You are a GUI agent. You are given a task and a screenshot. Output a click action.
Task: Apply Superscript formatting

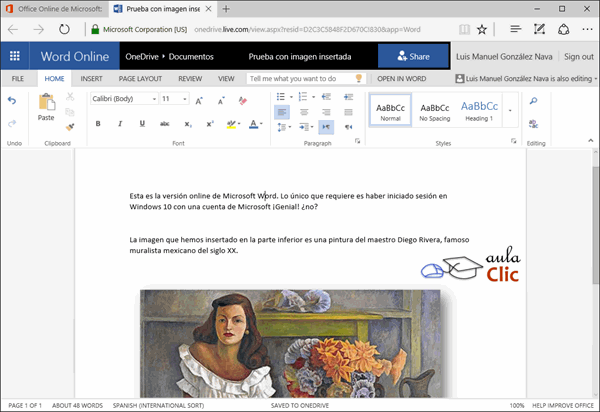click(x=210, y=124)
